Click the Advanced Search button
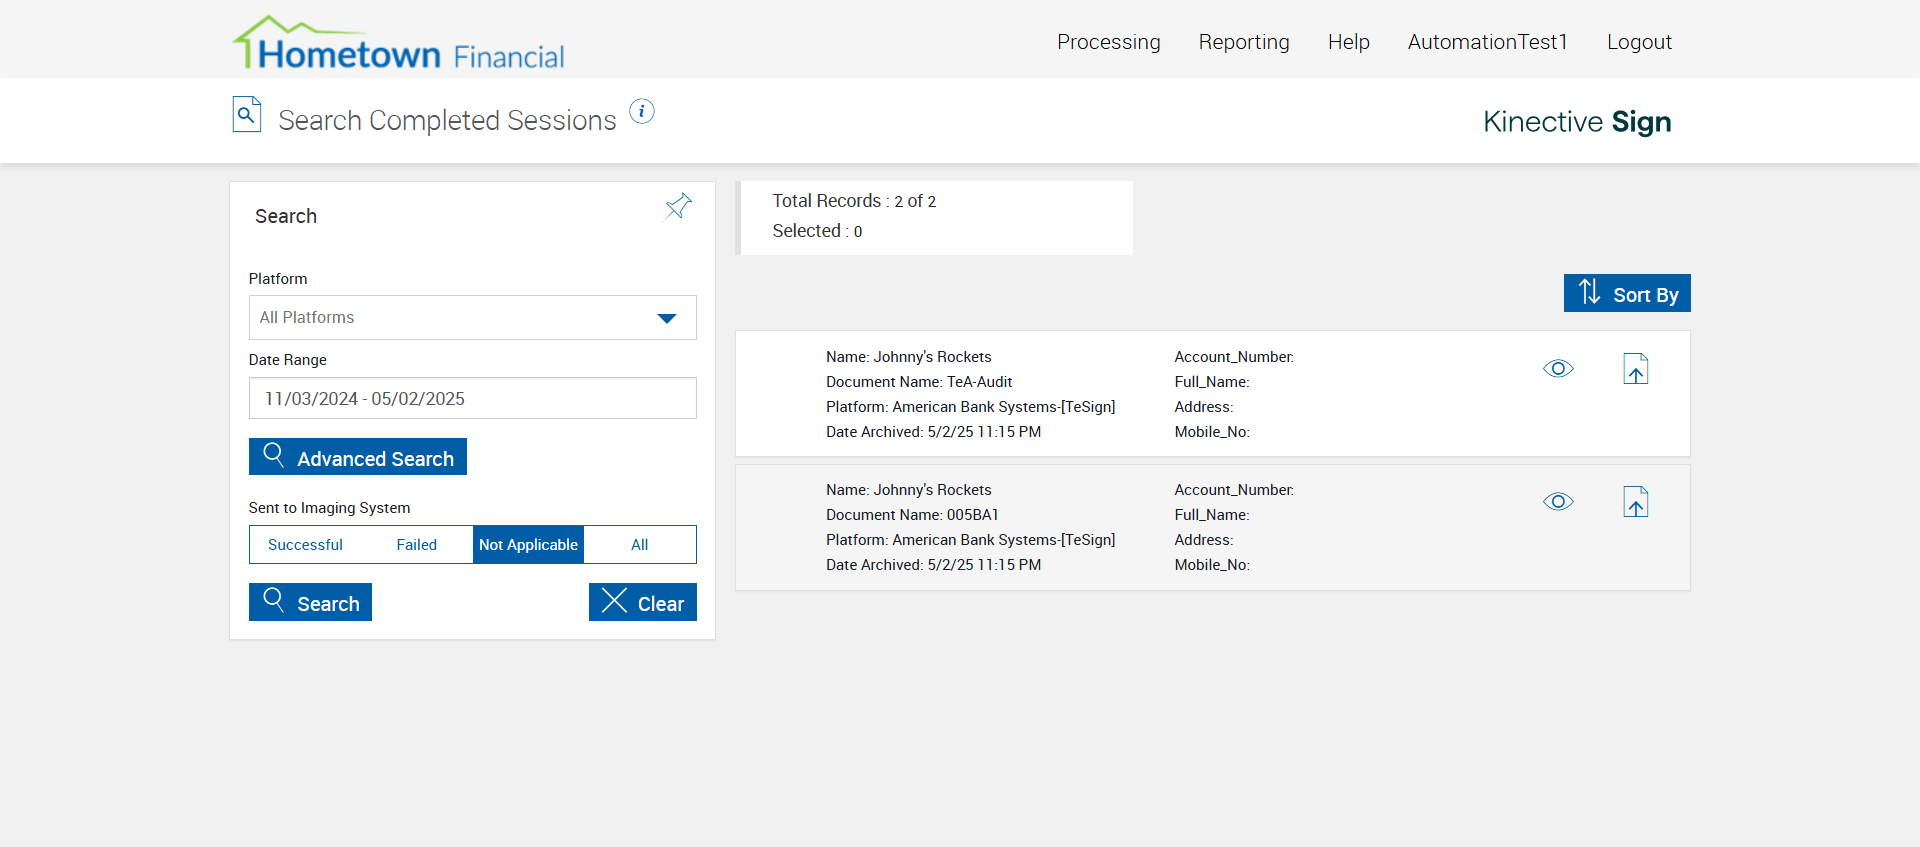The width and height of the screenshot is (1920, 847). point(358,457)
